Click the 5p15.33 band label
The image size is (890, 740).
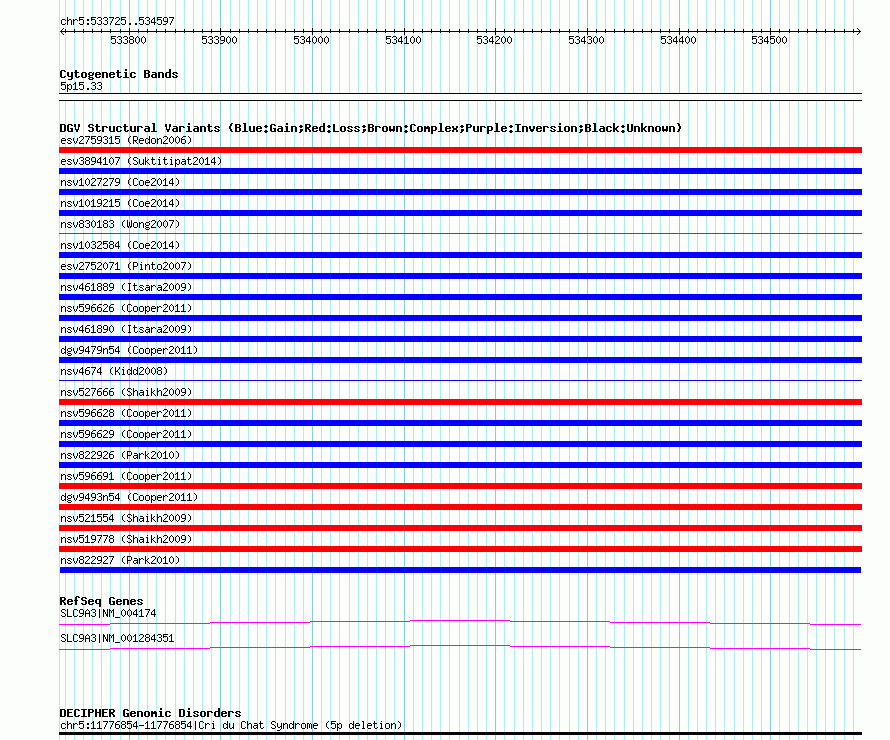81,86
